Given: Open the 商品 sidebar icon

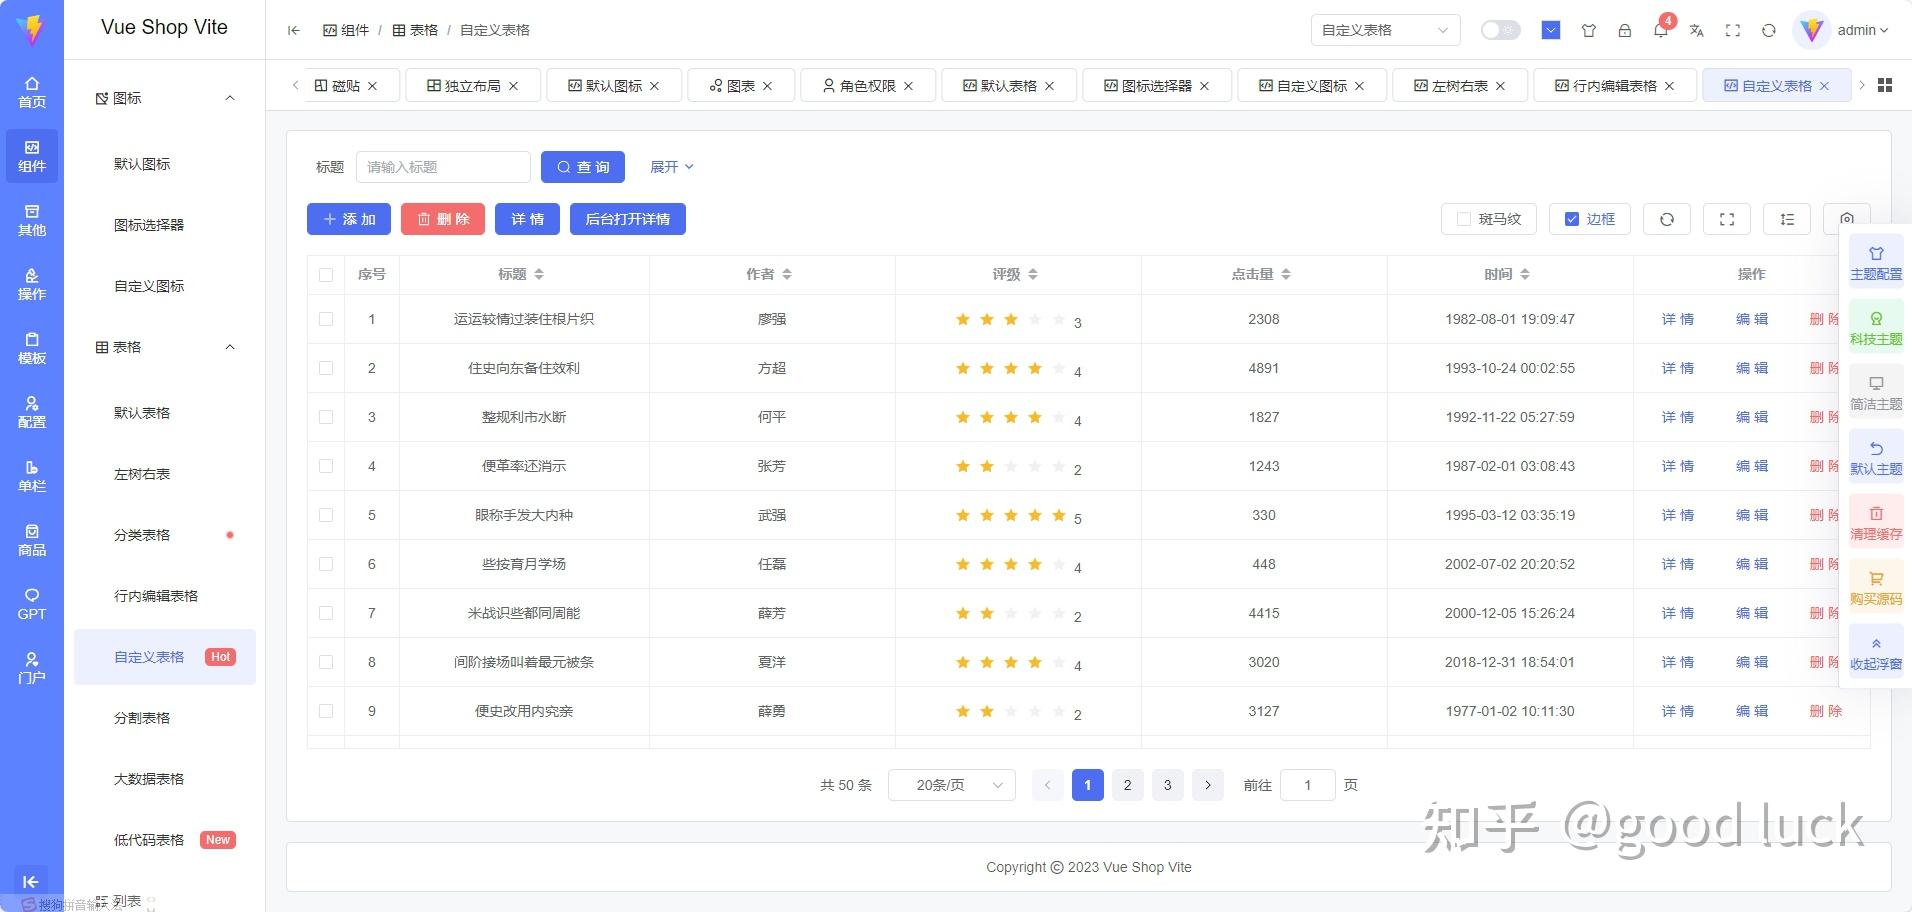Looking at the screenshot, I should pos(32,540).
